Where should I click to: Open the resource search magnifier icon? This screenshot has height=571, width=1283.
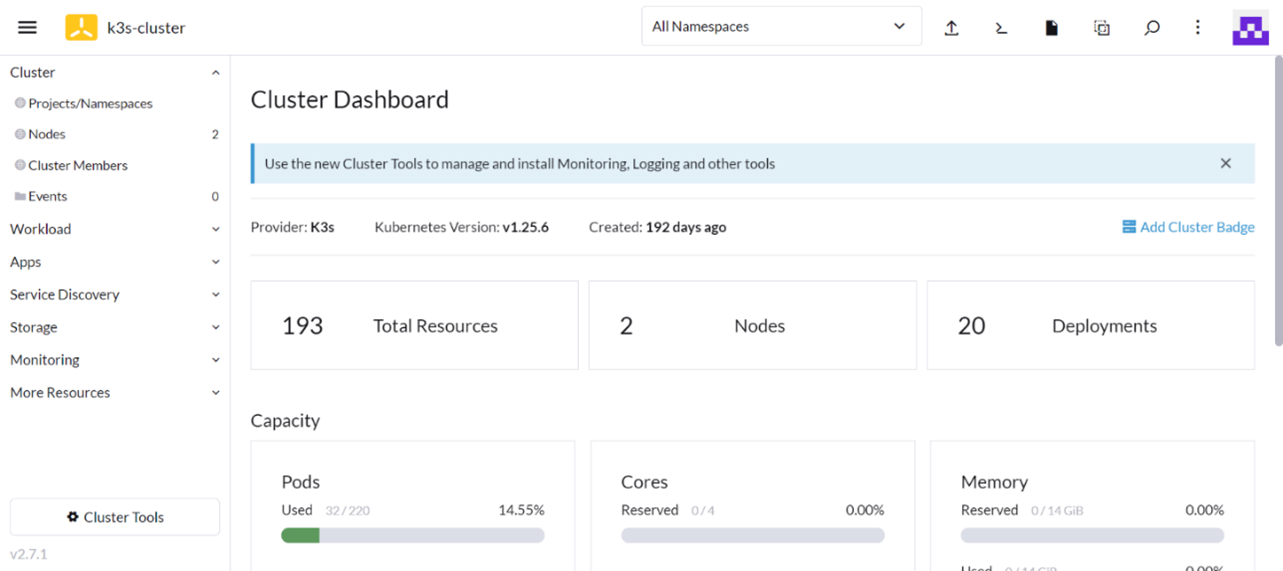pyautogui.click(x=1152, y=28)
